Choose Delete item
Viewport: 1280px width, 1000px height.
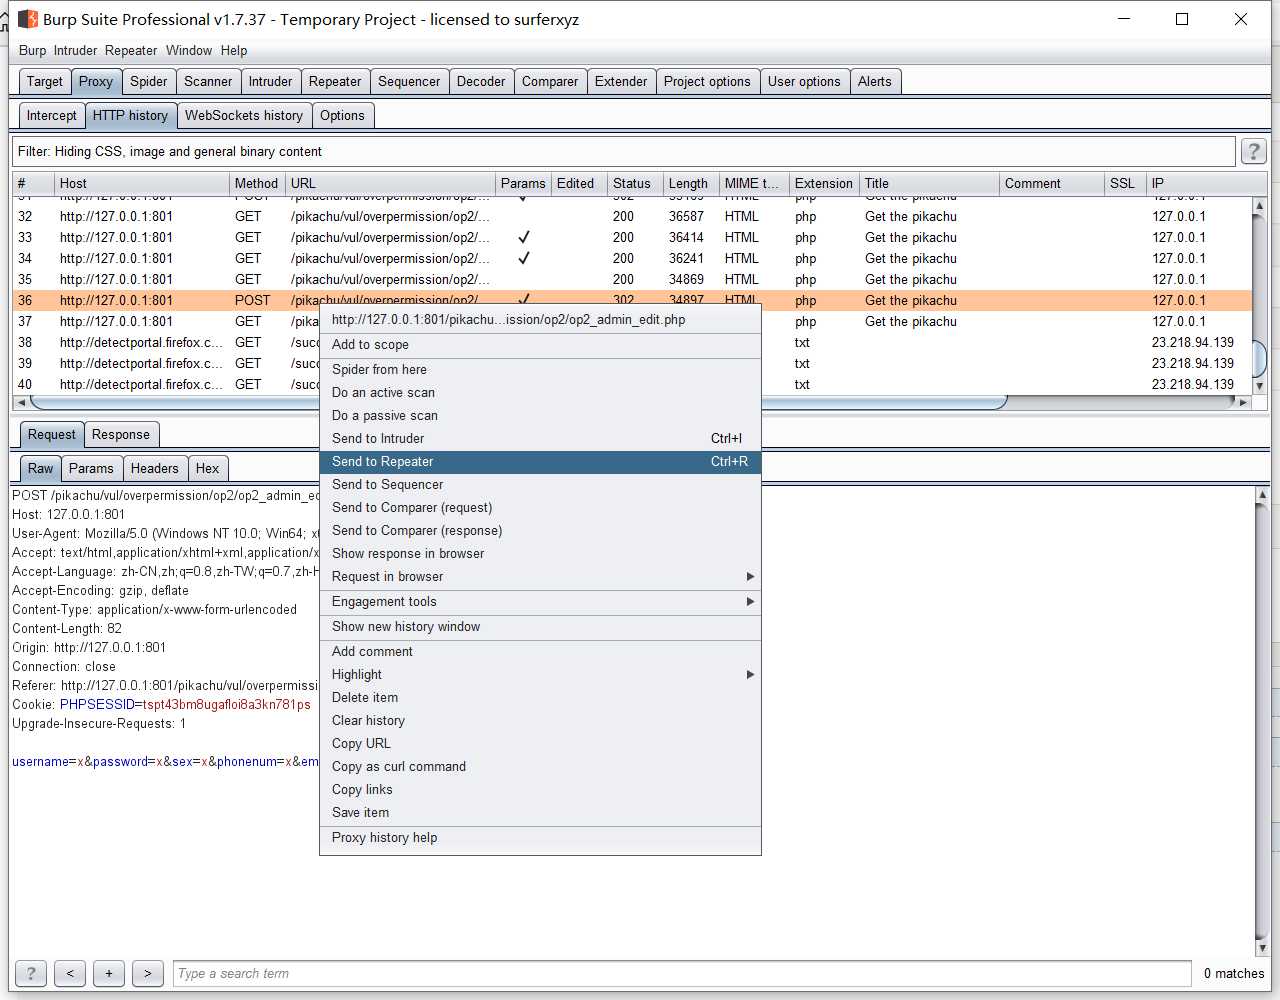(540, 697)
